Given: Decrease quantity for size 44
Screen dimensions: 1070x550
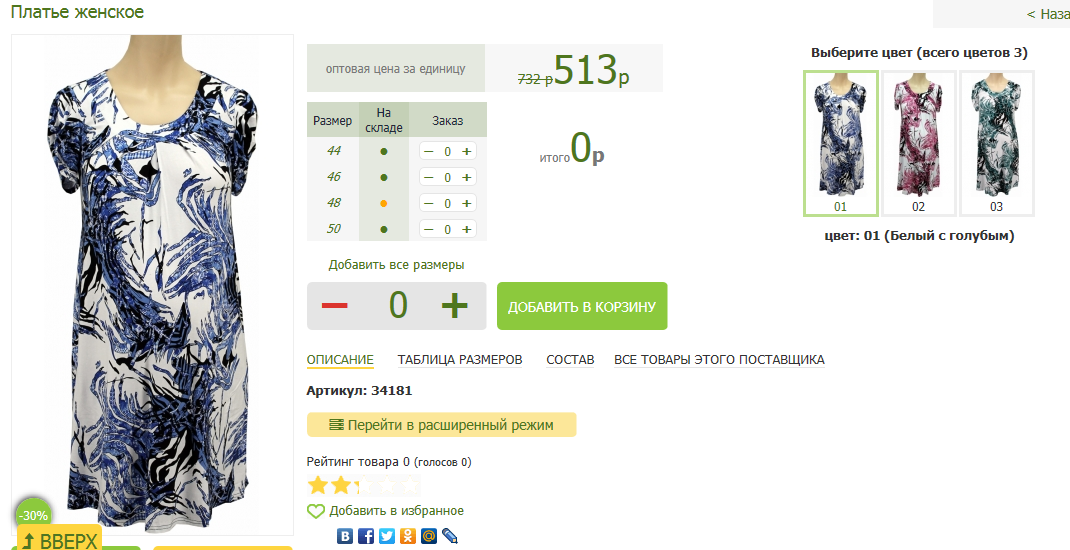Looking at the screenshot, I should 429,151.
